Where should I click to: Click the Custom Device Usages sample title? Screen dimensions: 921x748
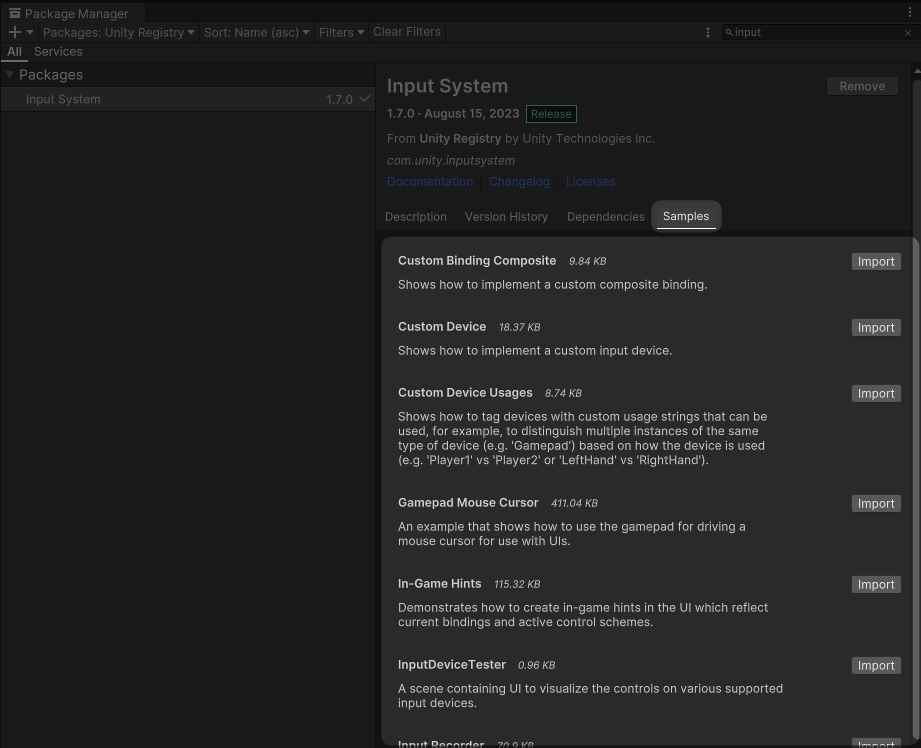465,393
